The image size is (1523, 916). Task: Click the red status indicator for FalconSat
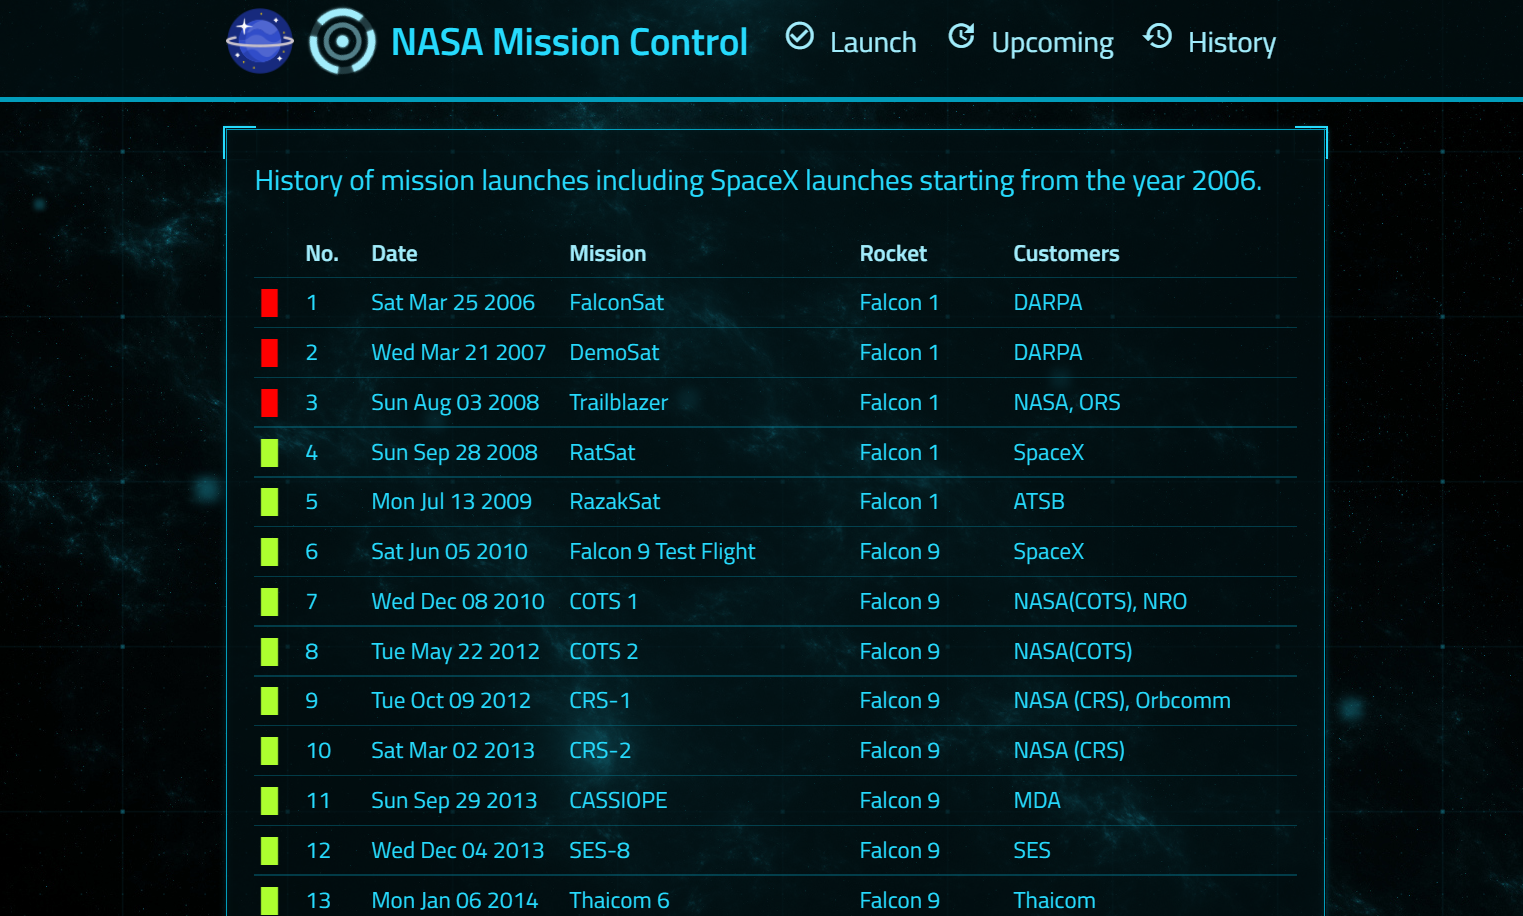pos(269,302)
